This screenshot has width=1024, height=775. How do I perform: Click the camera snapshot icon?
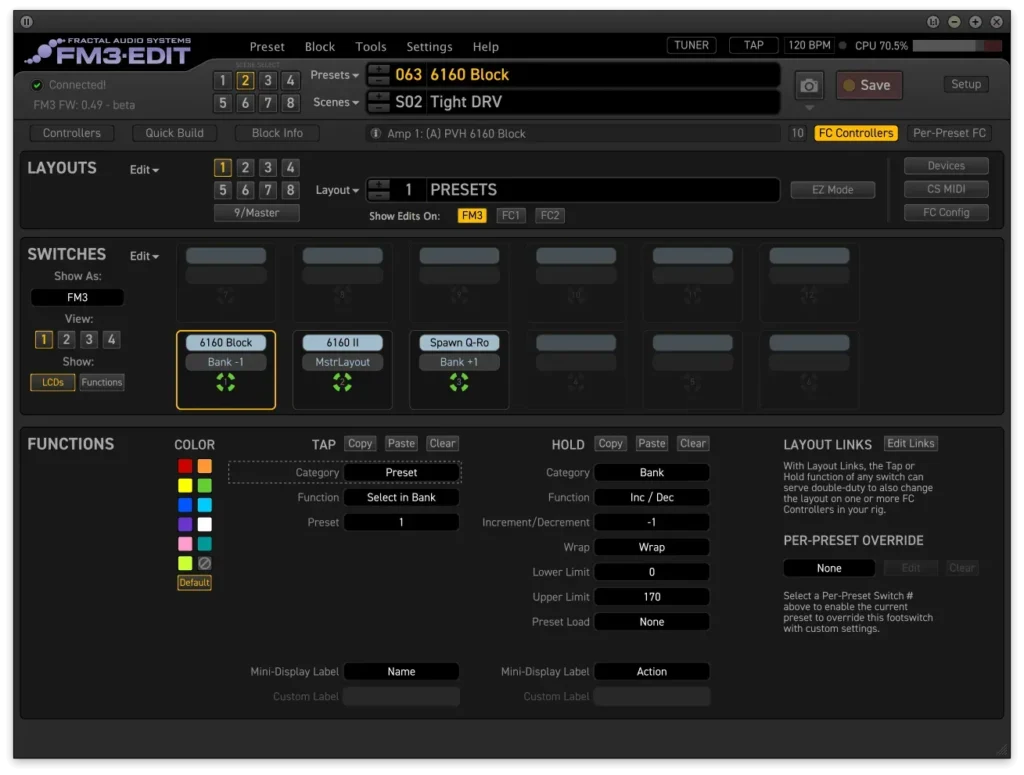coord(809,85)
